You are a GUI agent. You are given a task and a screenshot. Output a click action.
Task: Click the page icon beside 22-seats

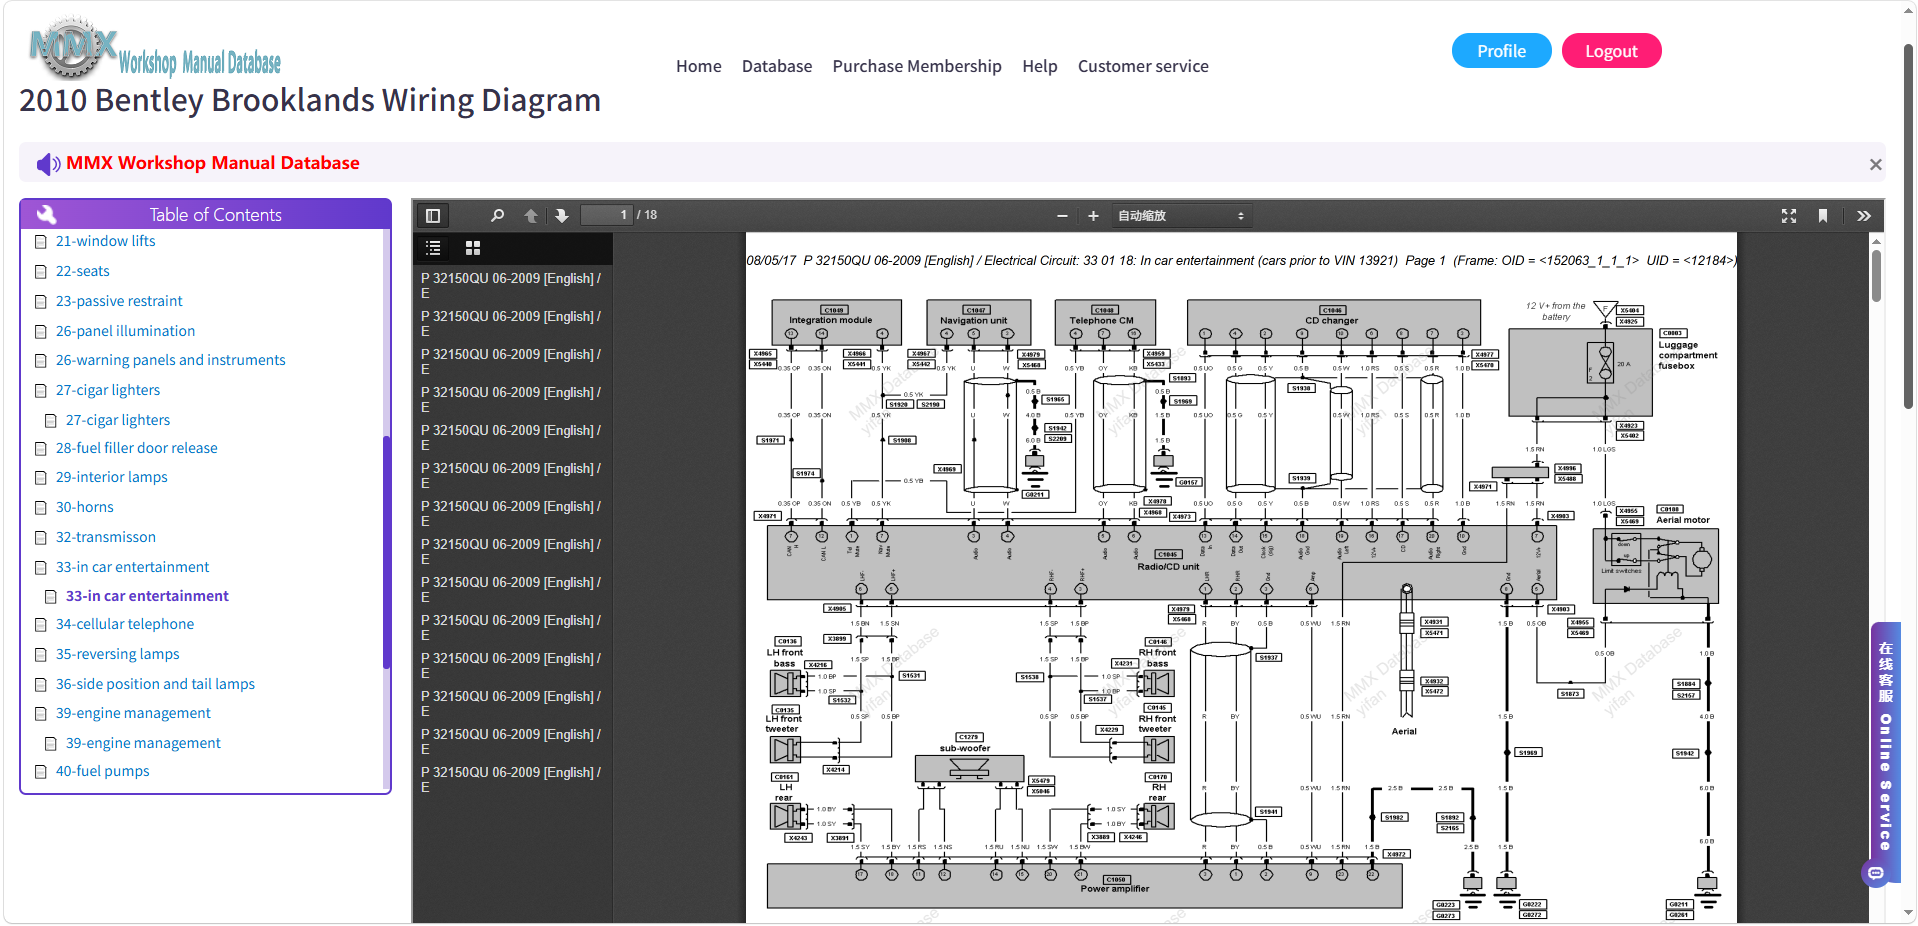click(41, 272)
